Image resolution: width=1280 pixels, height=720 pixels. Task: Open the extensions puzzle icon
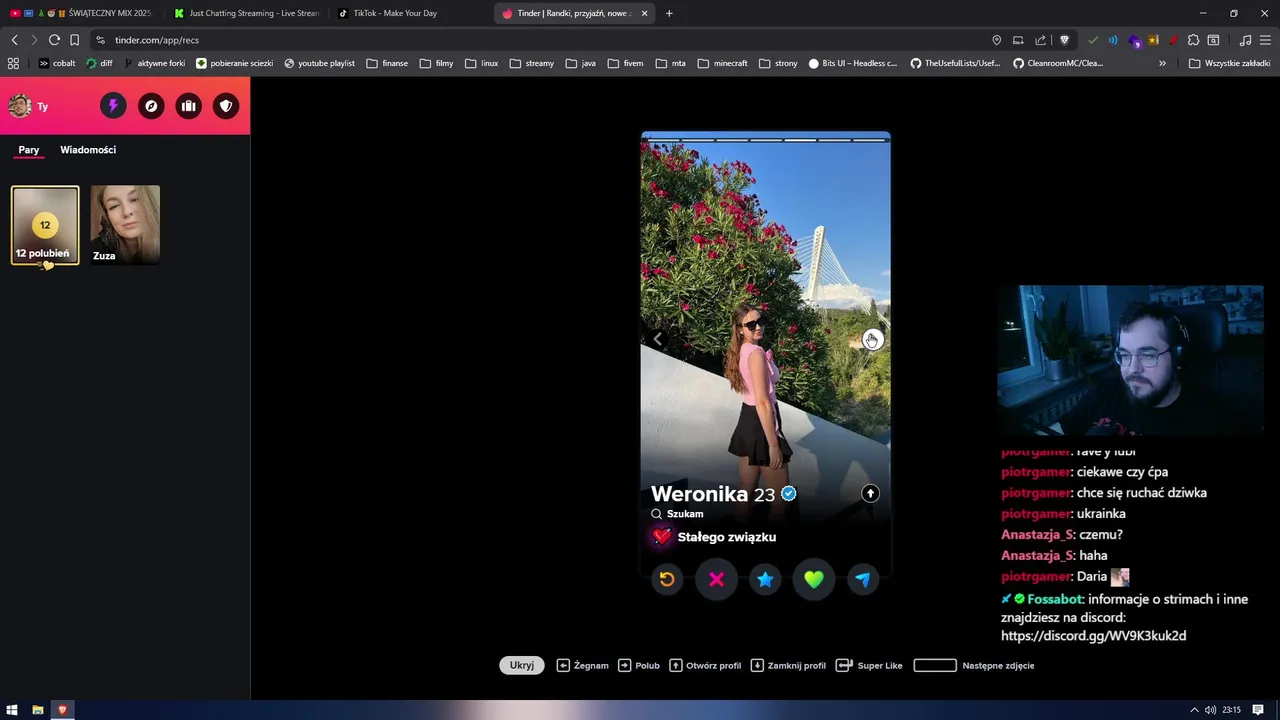(x=1193, y=40)
